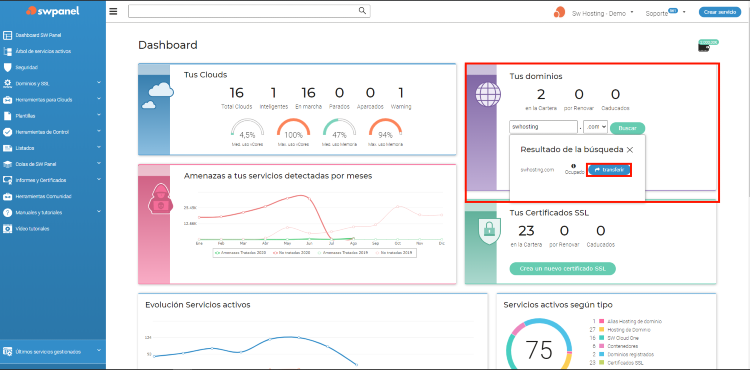Image resolution: width=750 pixels, height=370 pixels.
Task: Click the padlock shield icon in SSL card
Action: click(x=489, y=230)
